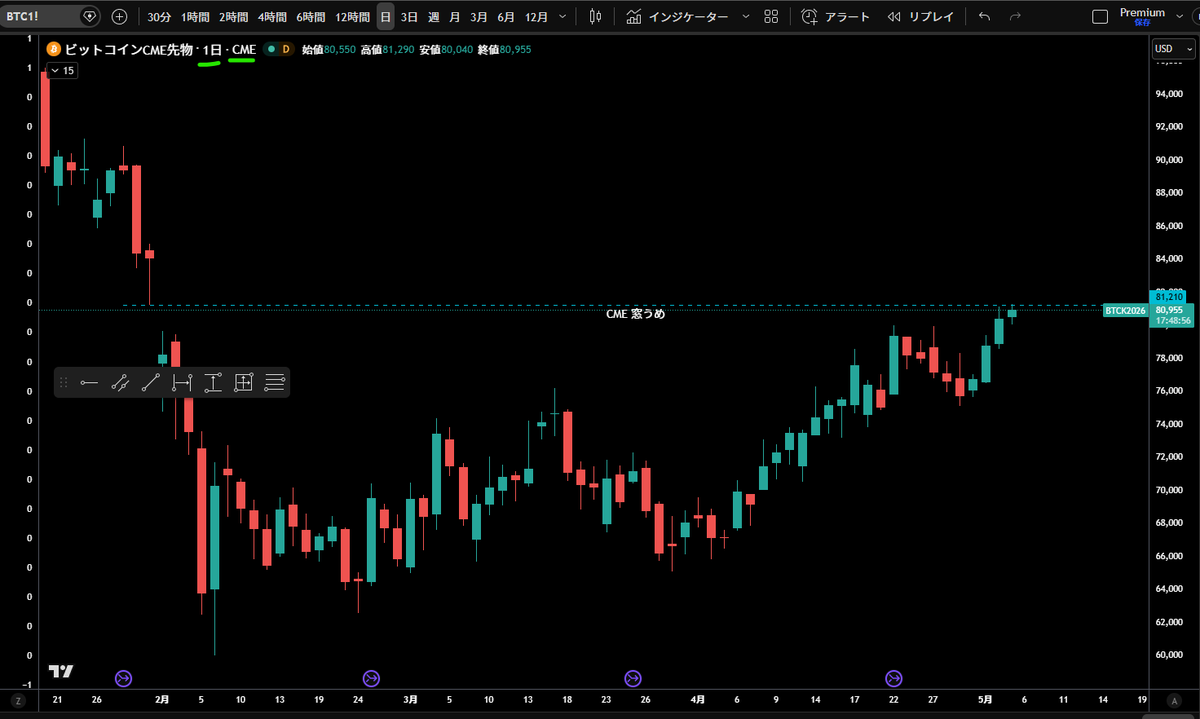
Task: Click the TradingView logo on chart
Action: click(x=61, y=672)
